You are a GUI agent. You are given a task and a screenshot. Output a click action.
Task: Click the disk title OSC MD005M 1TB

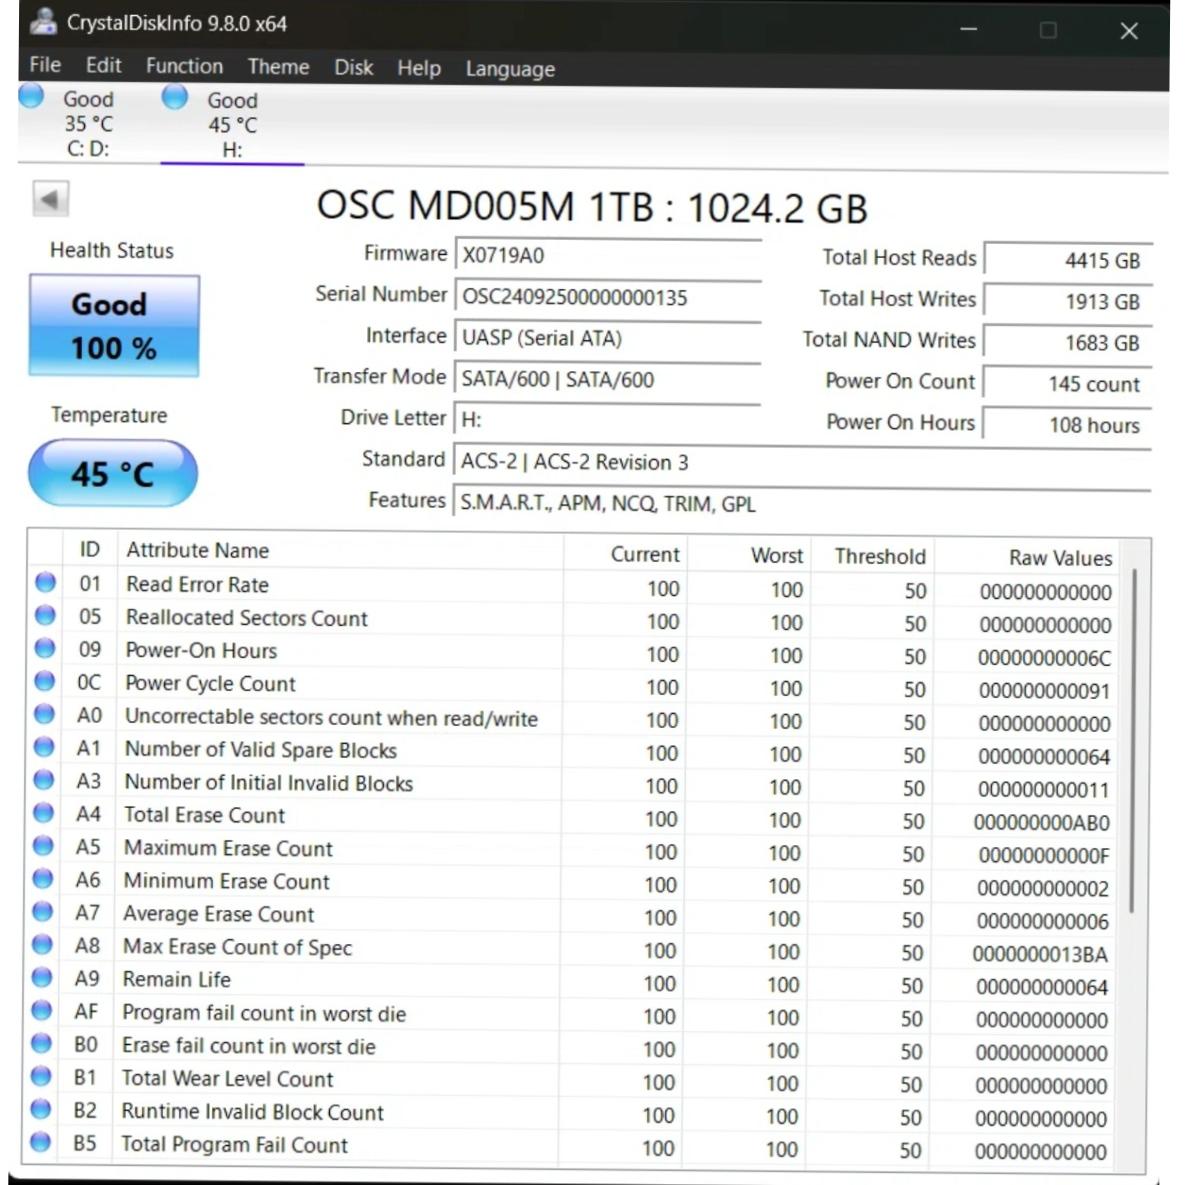592,206
